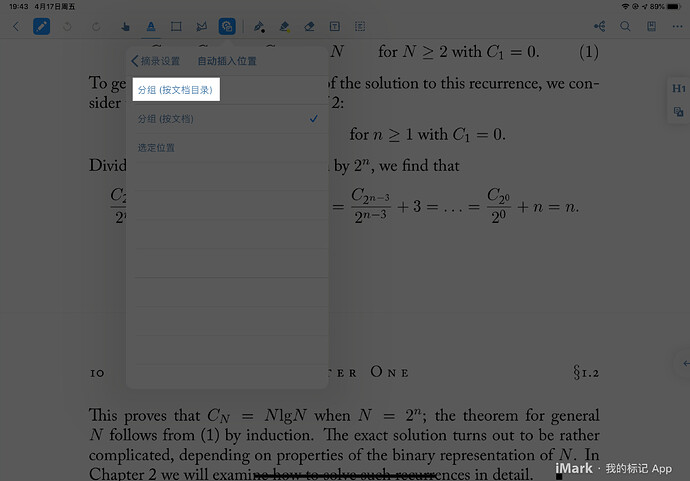The image size is (690, 481).
Task: Click the undo arrow icon
Action: [x=67, y=26]
